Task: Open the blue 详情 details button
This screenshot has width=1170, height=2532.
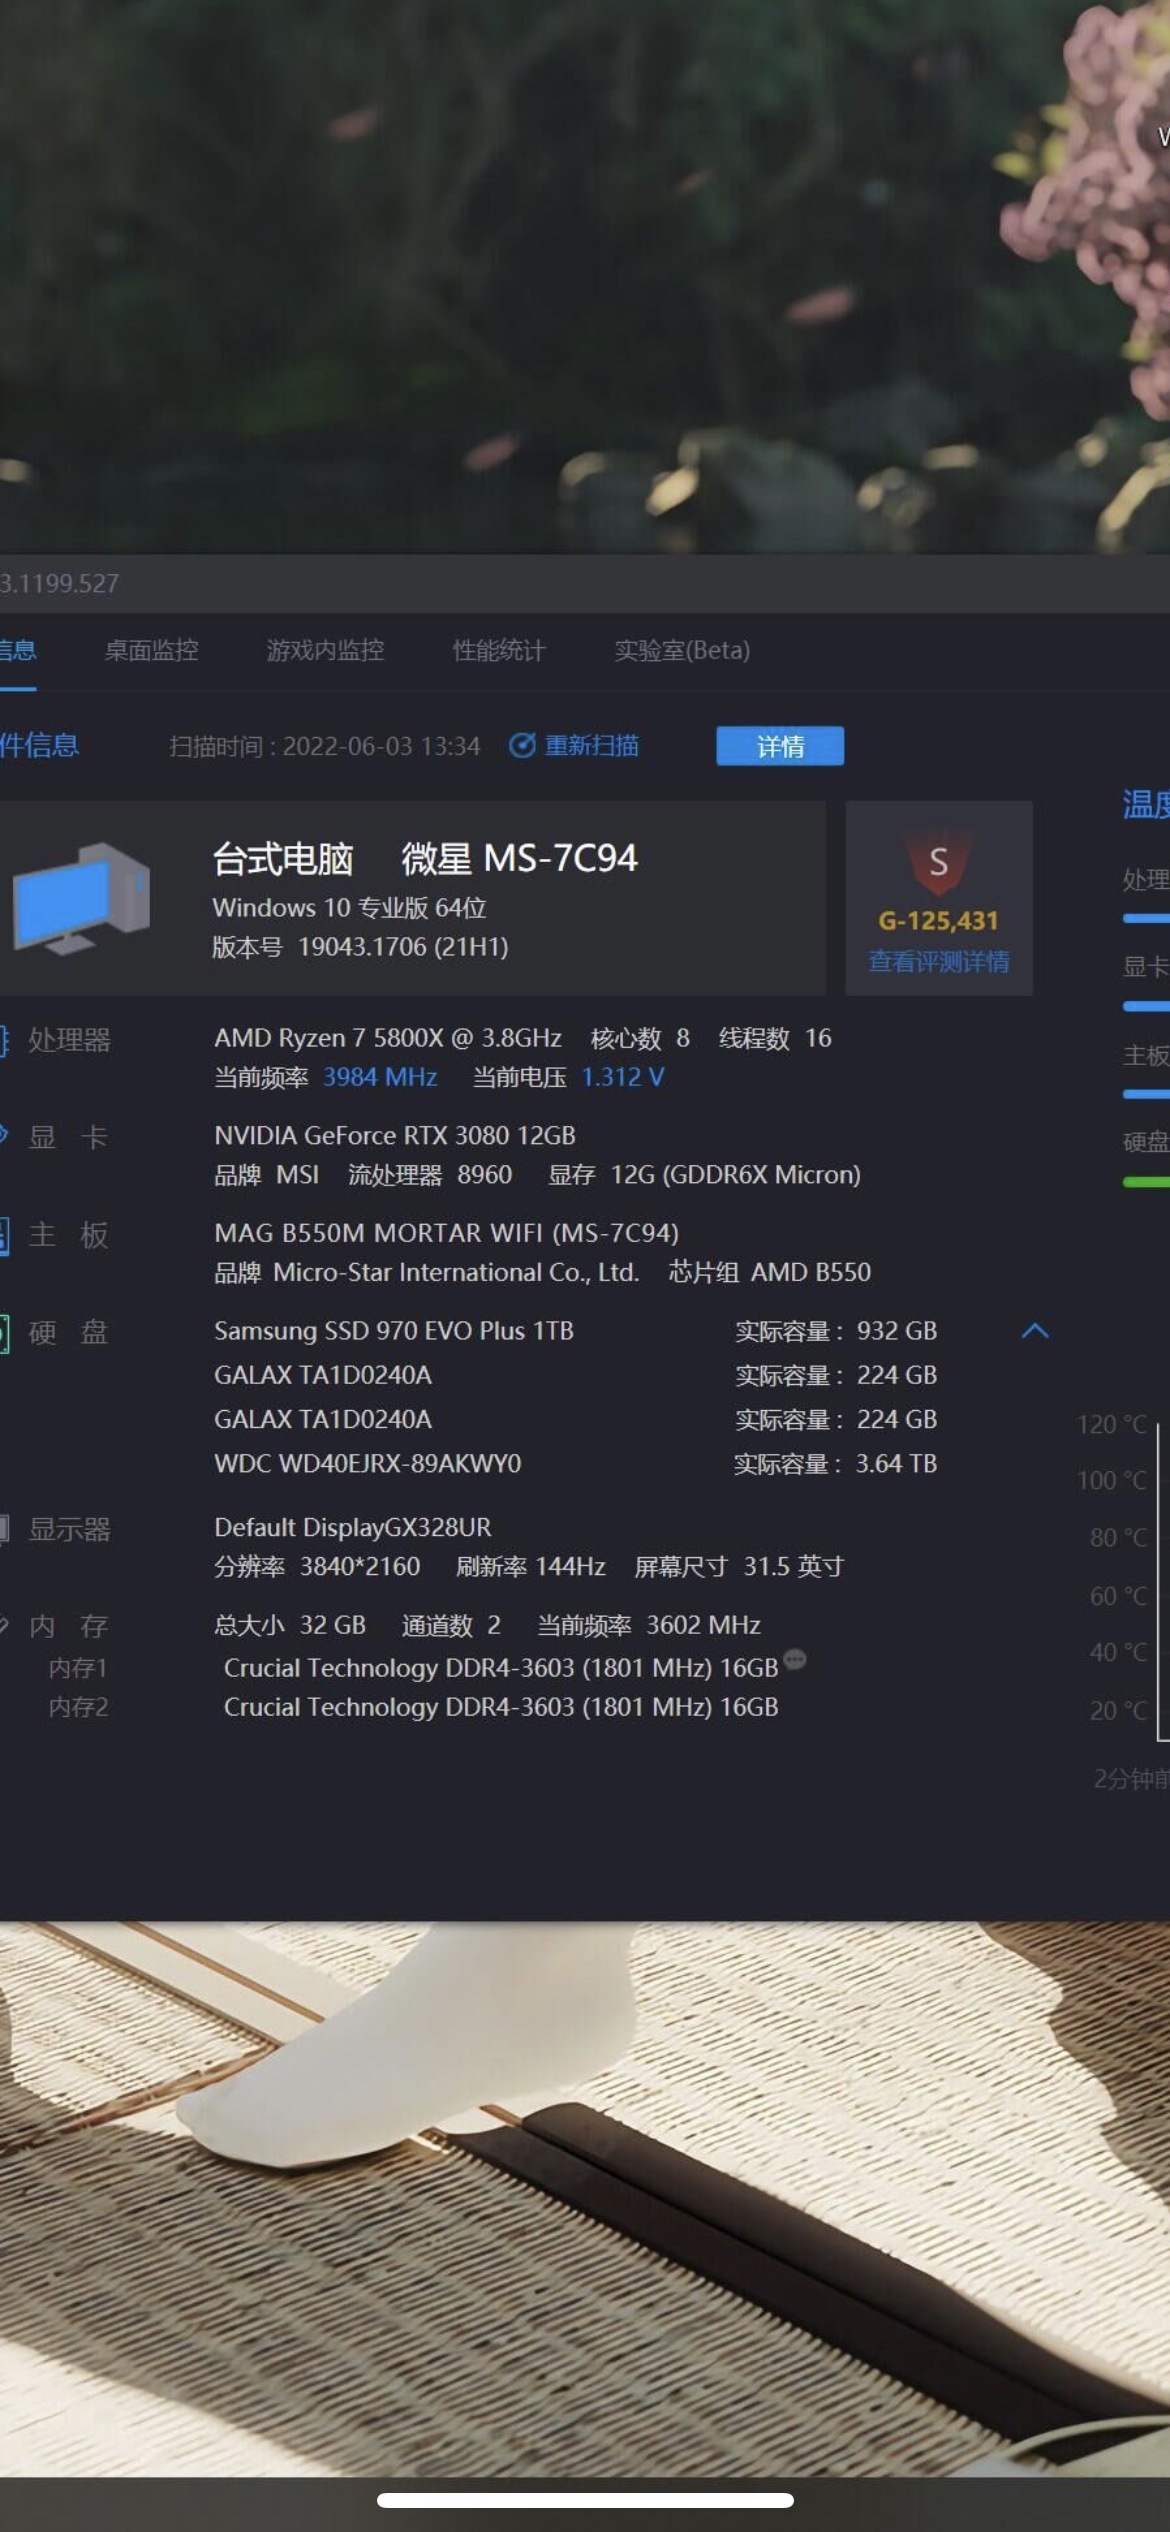Action: tap(780, 746)
